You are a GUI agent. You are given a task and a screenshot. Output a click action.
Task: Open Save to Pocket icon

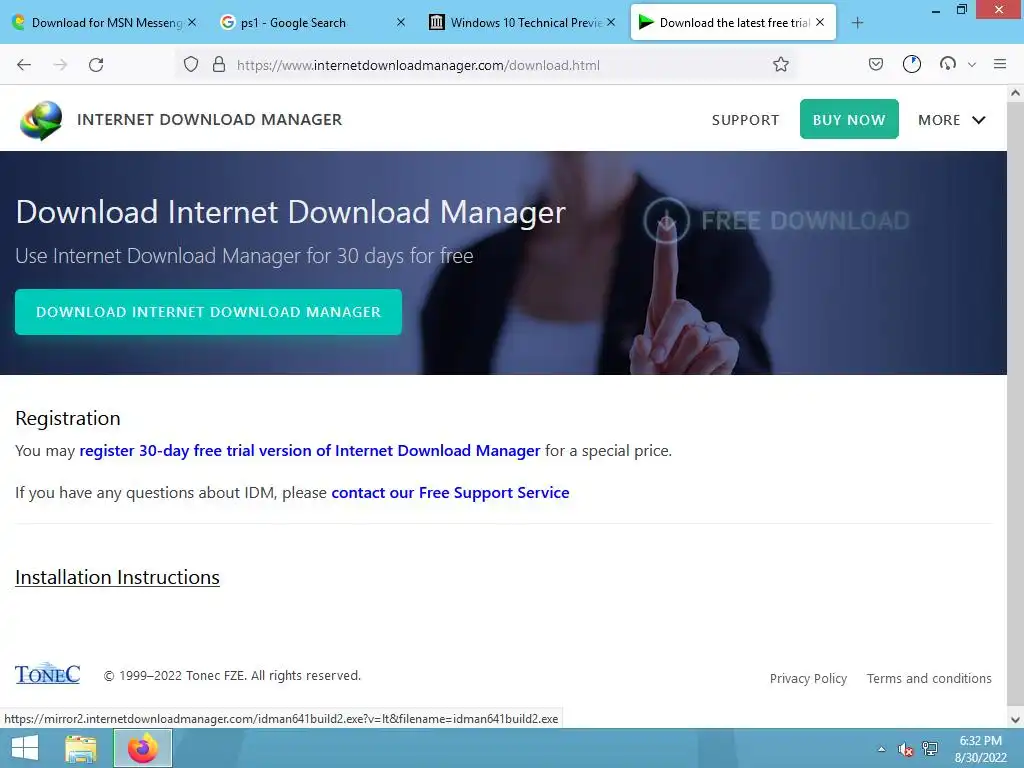click(876, 64)
